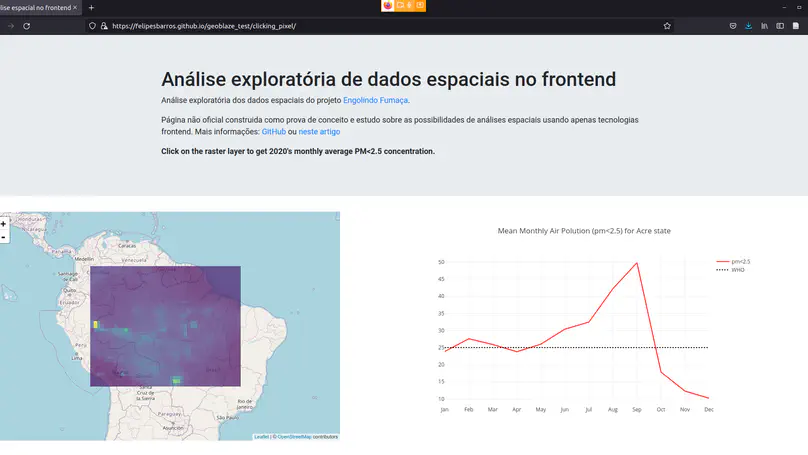
Task: Minimize the browser window
Action: tap(784, 8)
